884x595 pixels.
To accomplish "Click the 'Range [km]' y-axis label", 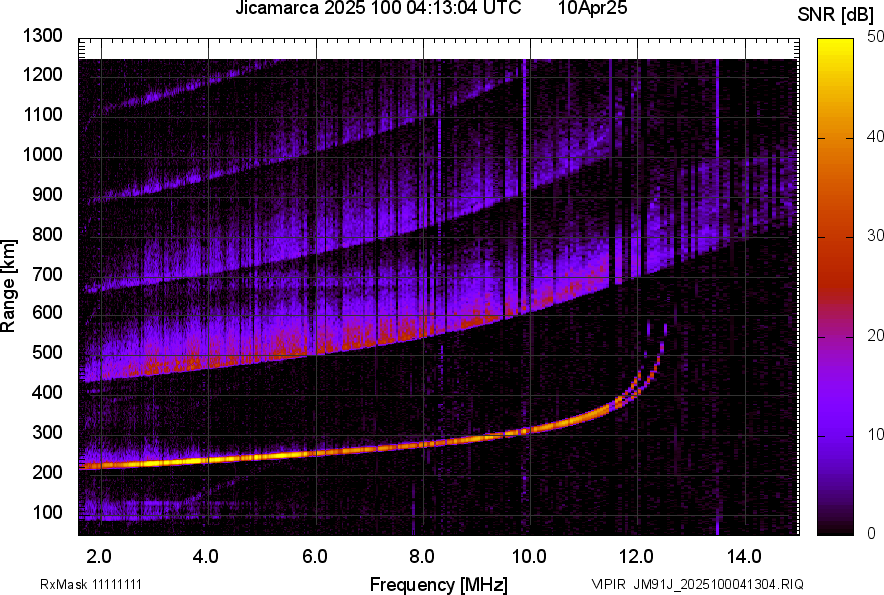I will click(x=8, y=286).
